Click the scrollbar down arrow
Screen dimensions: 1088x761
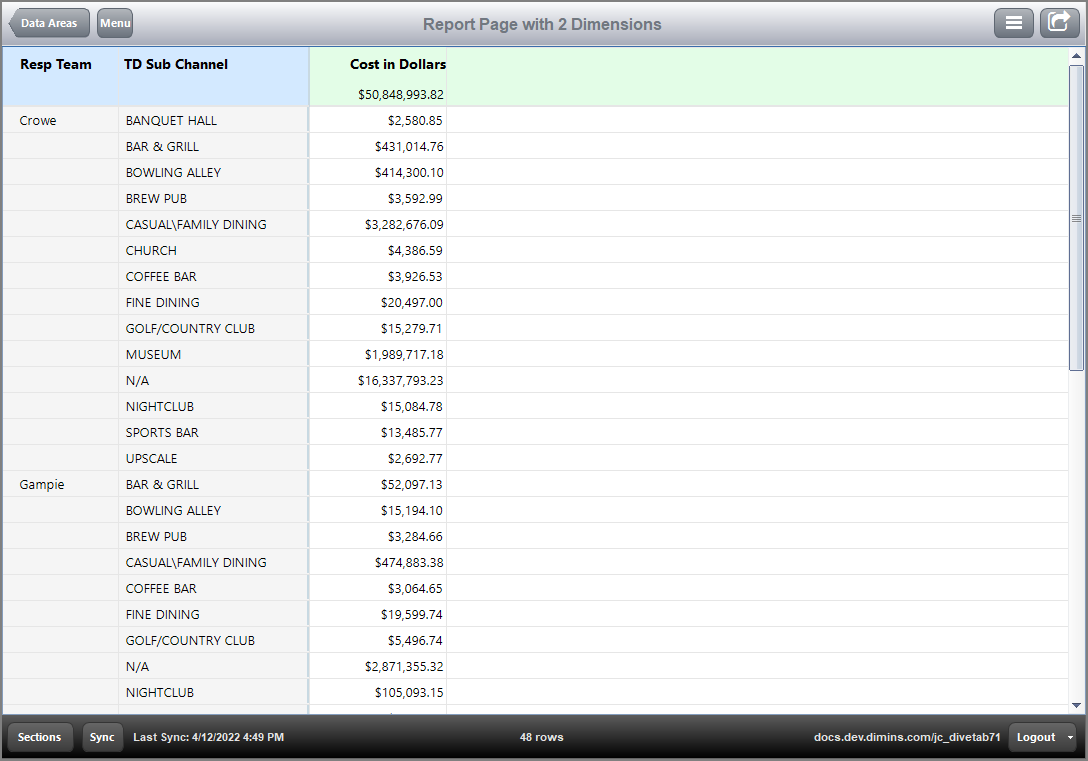[1076, 706]
